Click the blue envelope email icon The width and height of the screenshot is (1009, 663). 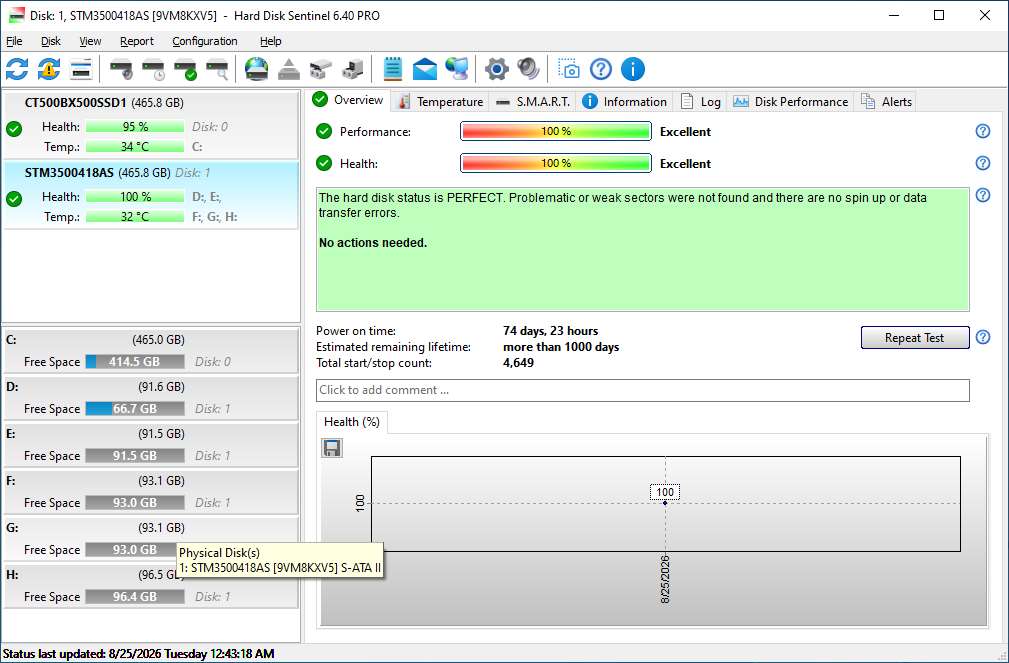(x=425, y=69)
